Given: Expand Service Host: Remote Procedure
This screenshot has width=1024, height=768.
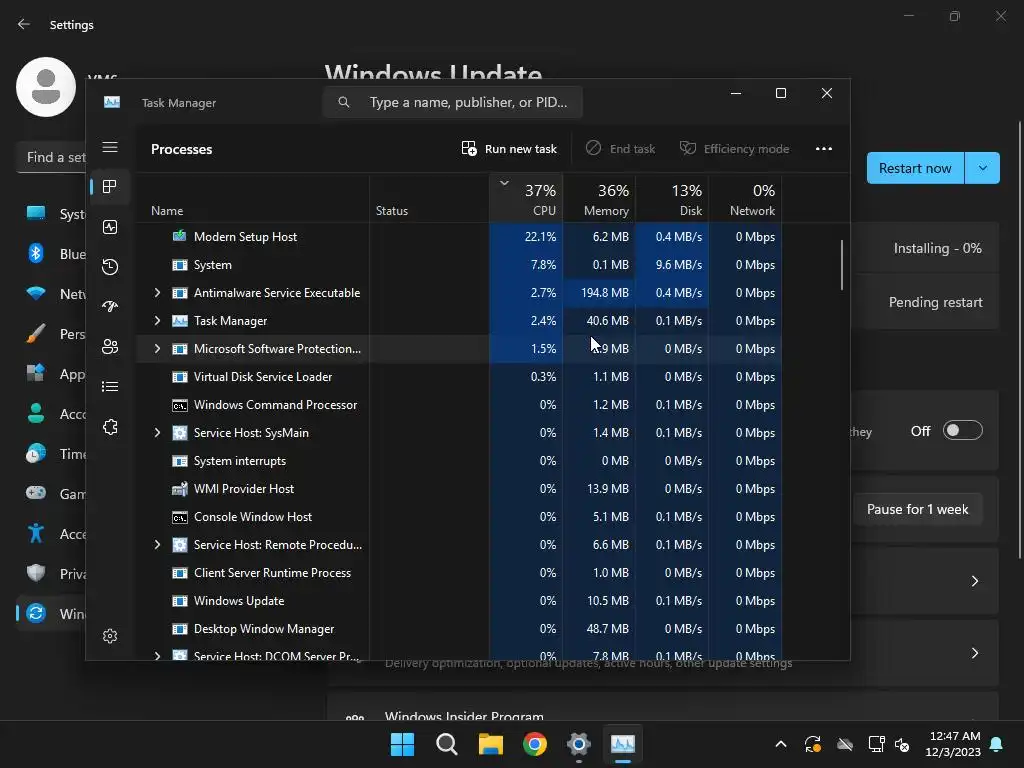Looking at the screenshot, I should click(157, 545).
